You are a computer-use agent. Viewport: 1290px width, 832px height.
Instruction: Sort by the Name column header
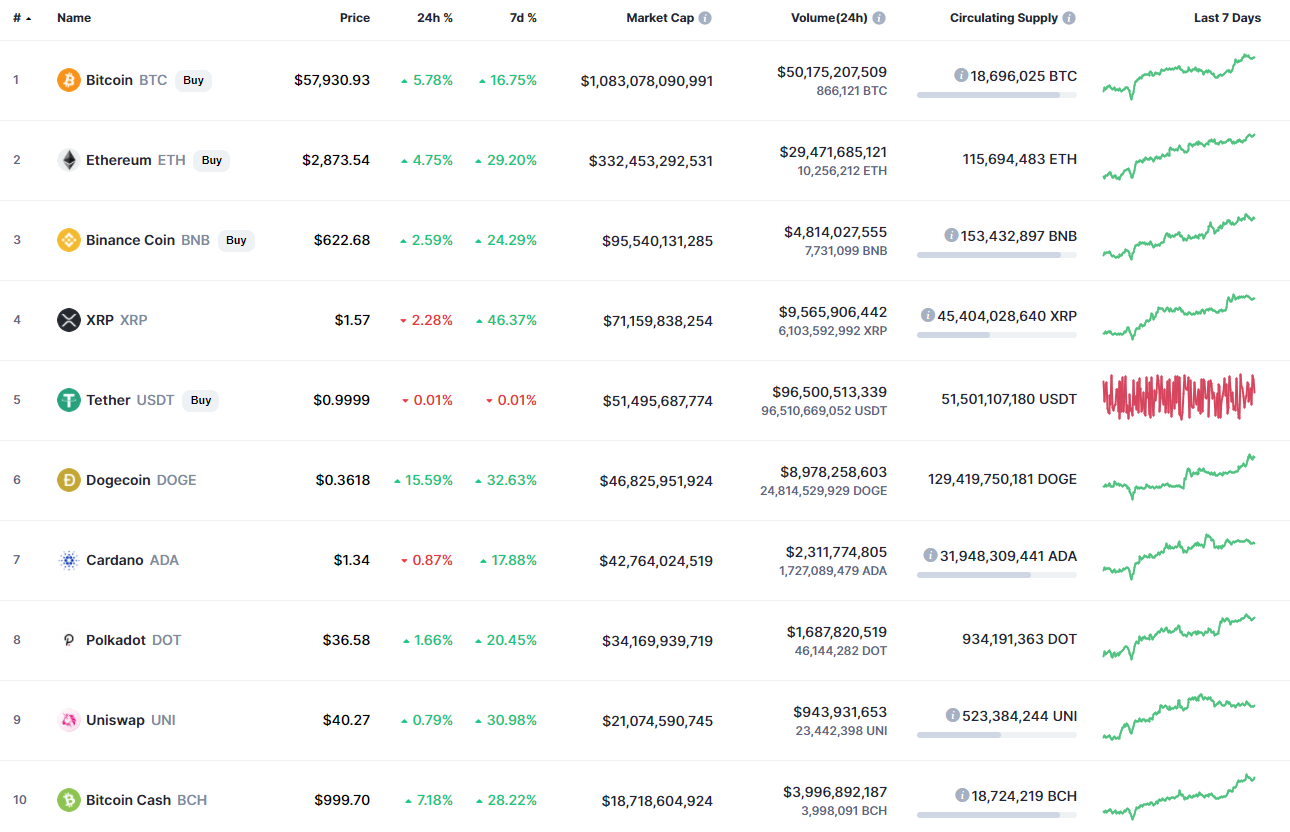coord(74,18)
